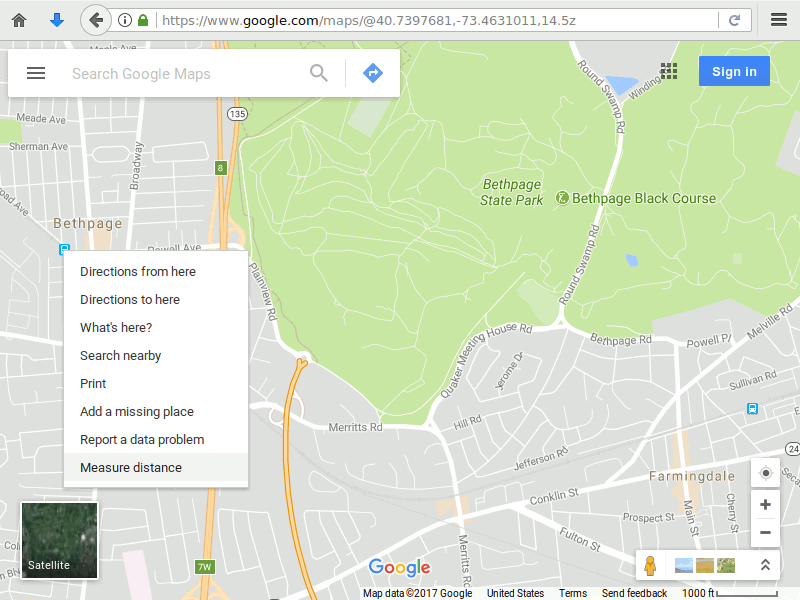Open the browser hamburger menu
The image size is (800, 600).
tap(779, 20)
